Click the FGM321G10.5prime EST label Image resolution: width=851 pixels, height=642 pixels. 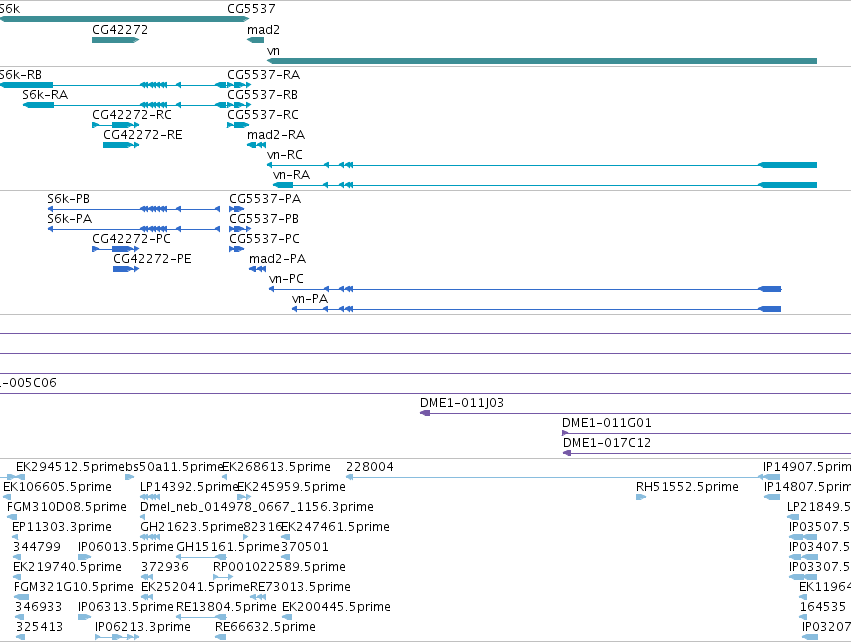(x=73, y=587)
